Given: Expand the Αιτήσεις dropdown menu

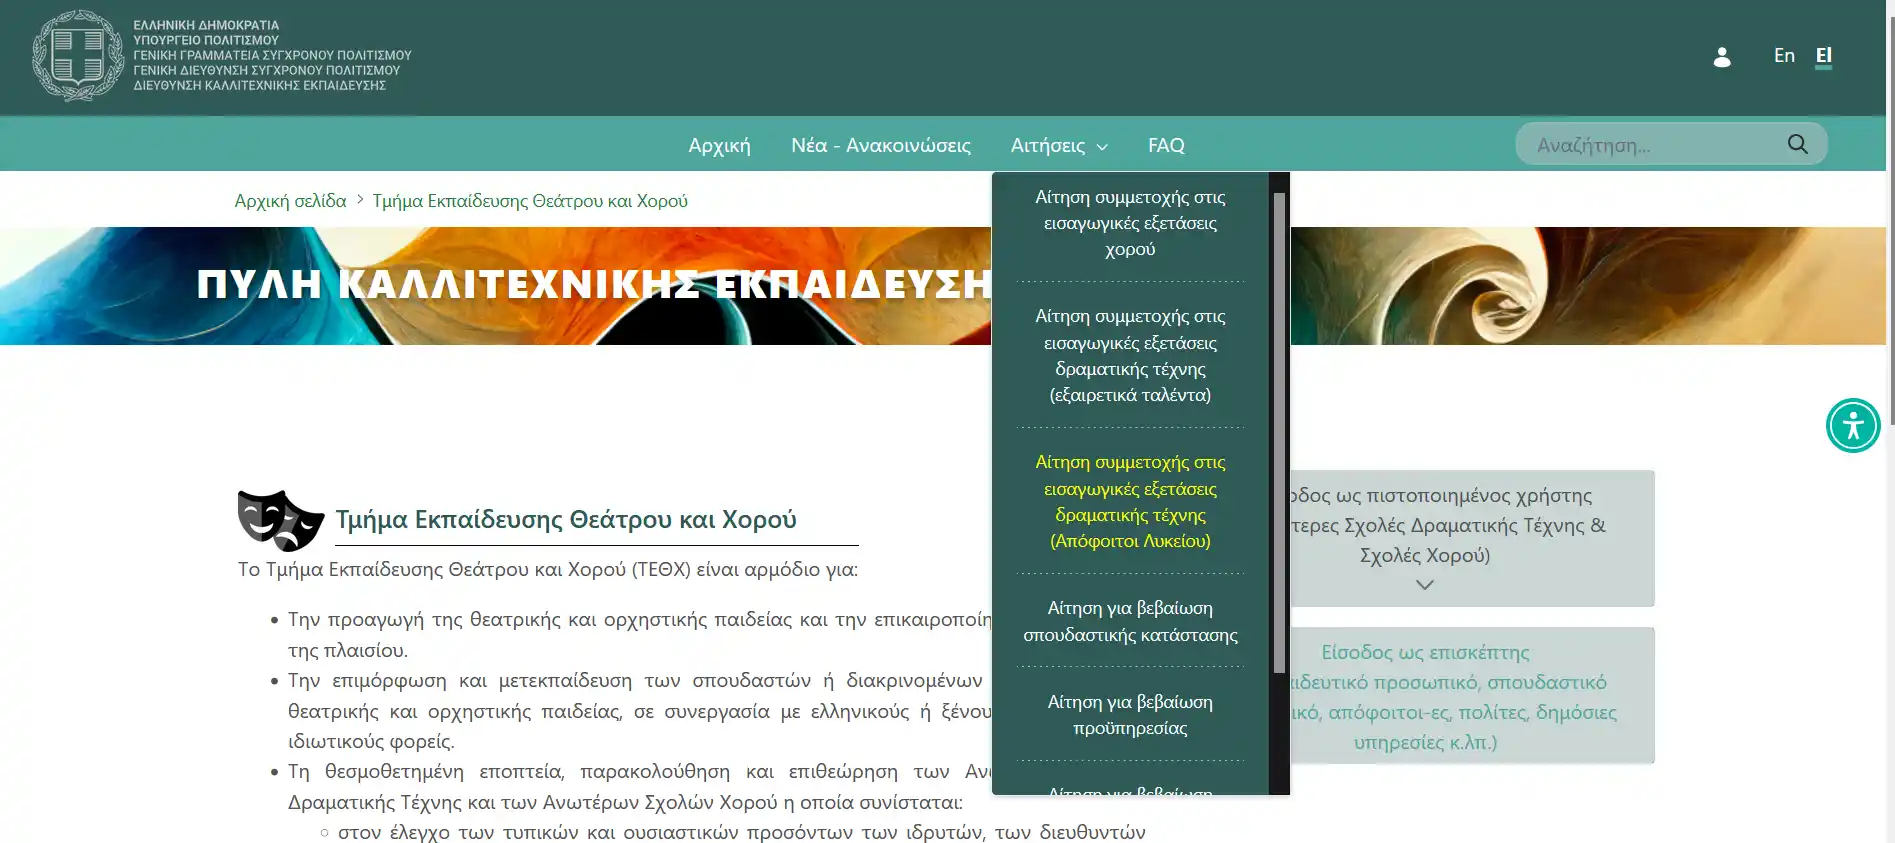Looking at the screenshot, I should (x=1058, y=145).
